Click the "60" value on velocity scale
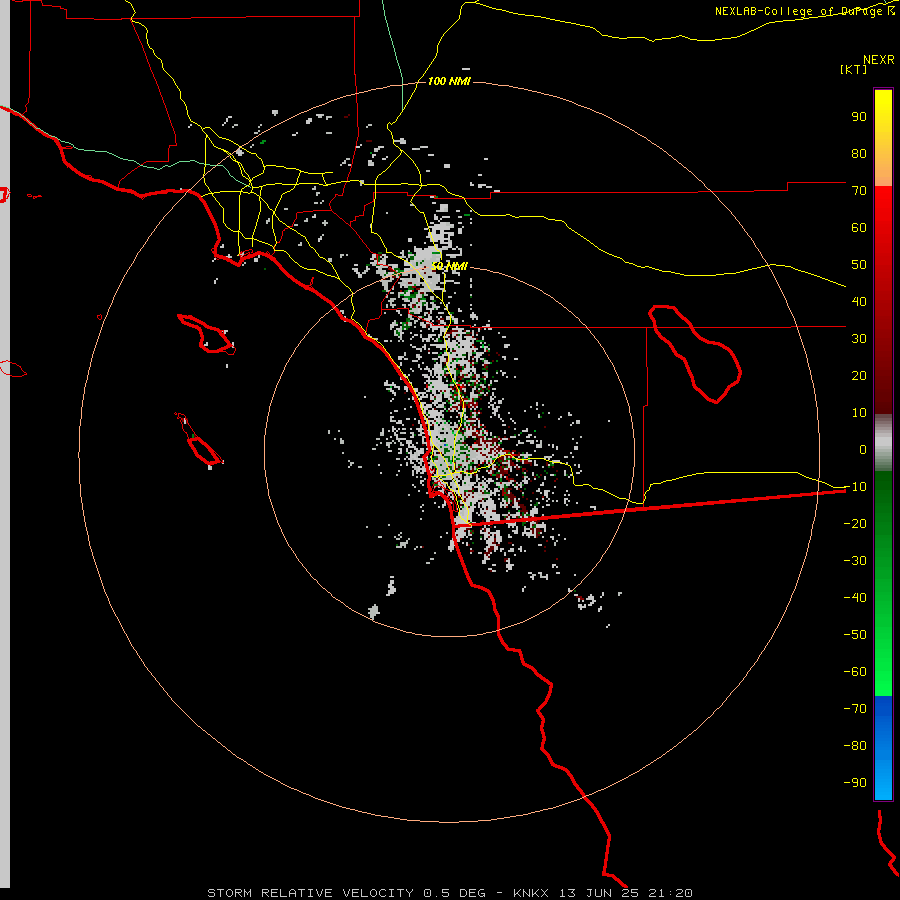Viewport: 900px width, 900px height. pos(859,227)
